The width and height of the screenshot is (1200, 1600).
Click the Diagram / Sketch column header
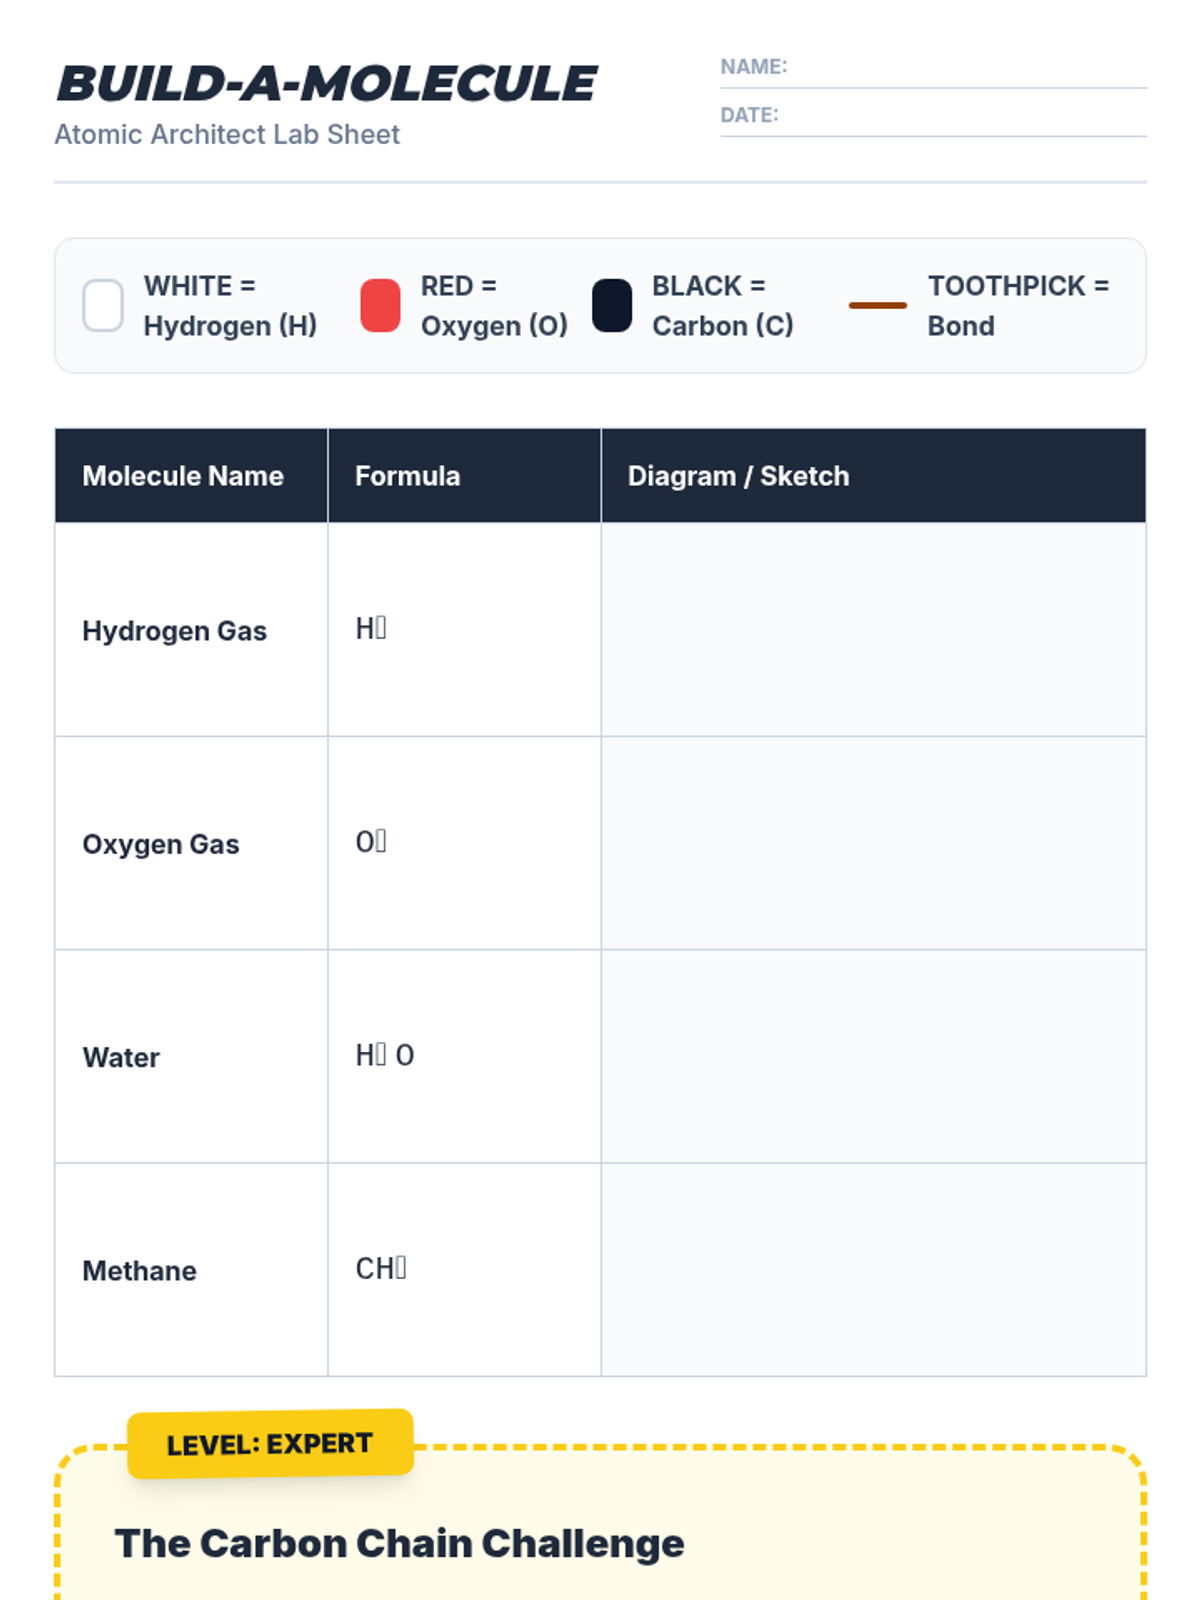[x=738, y=476]
